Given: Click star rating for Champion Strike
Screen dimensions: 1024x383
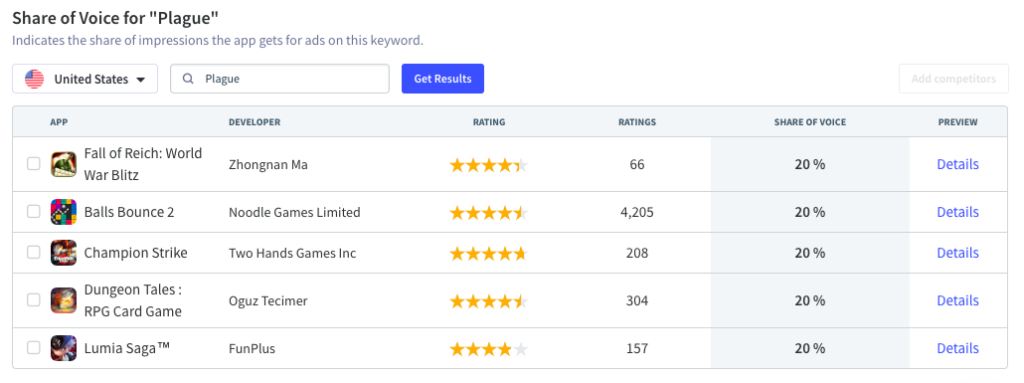Looking at the screenshot, I should click(x=488, y=254).
